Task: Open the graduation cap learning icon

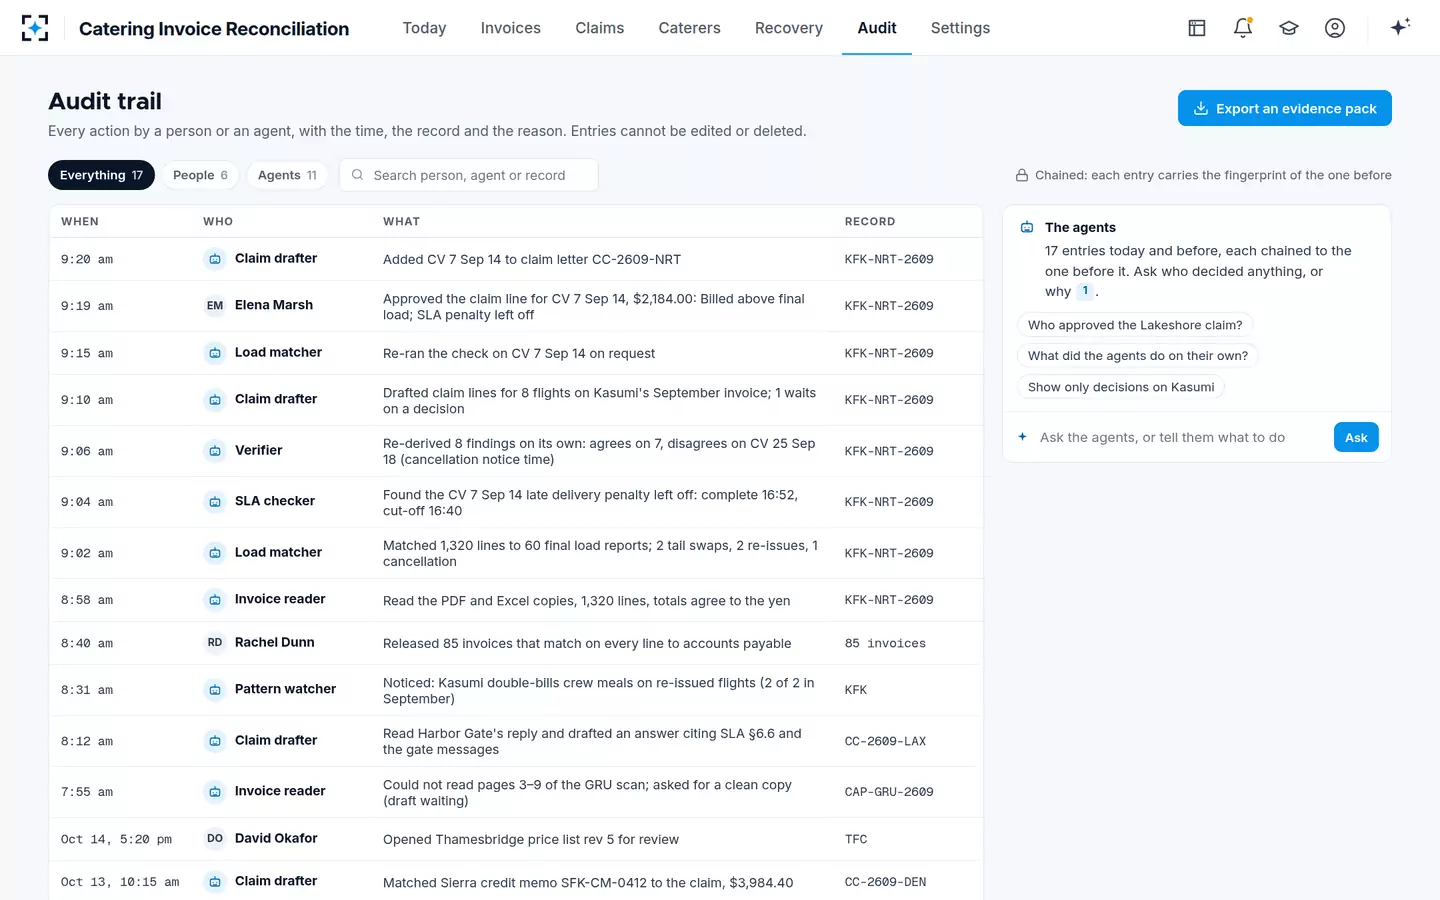Action: (x=1289, y=28)
